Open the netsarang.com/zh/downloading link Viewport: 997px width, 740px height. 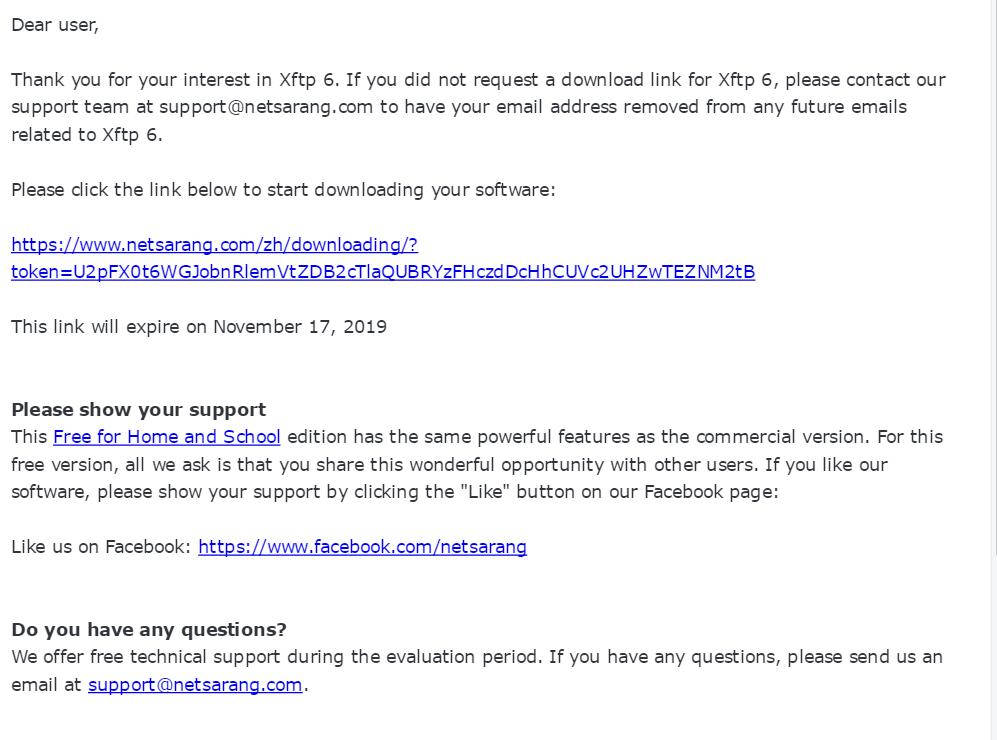214,245
